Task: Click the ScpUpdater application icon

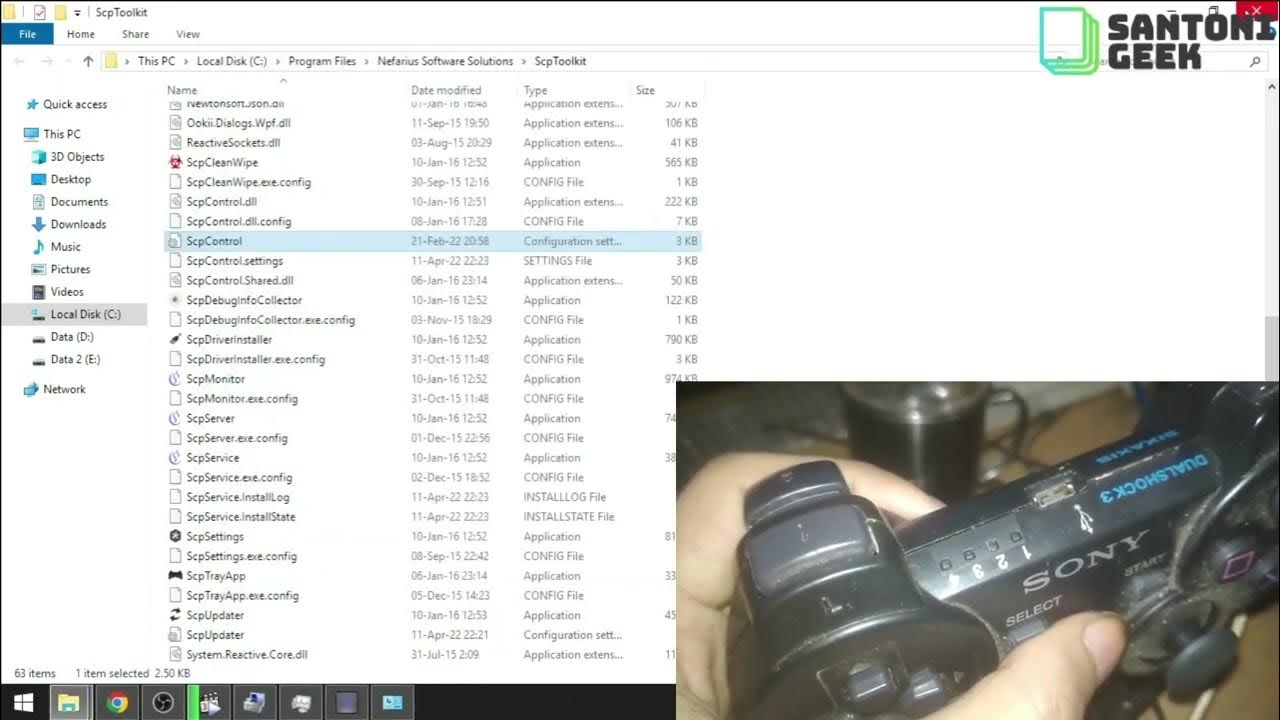Action: (x=175, y=615)
